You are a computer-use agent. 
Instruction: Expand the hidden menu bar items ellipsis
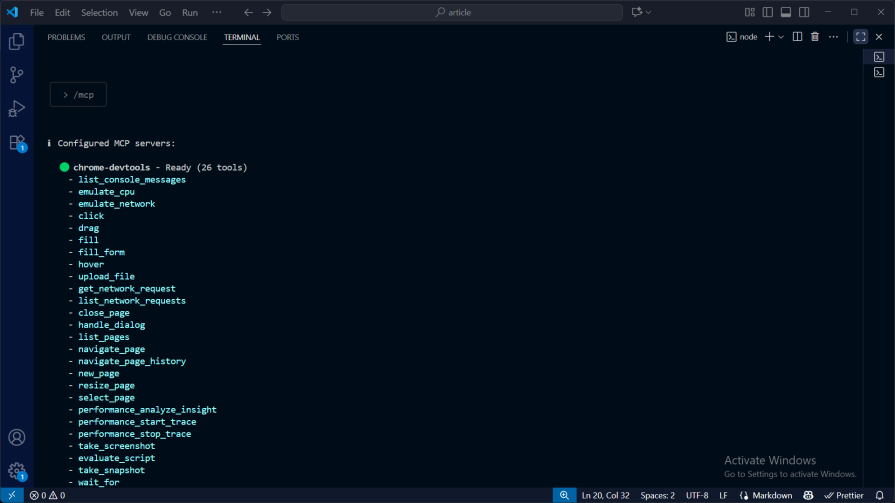pyautogui.click(x=216, y=12)
